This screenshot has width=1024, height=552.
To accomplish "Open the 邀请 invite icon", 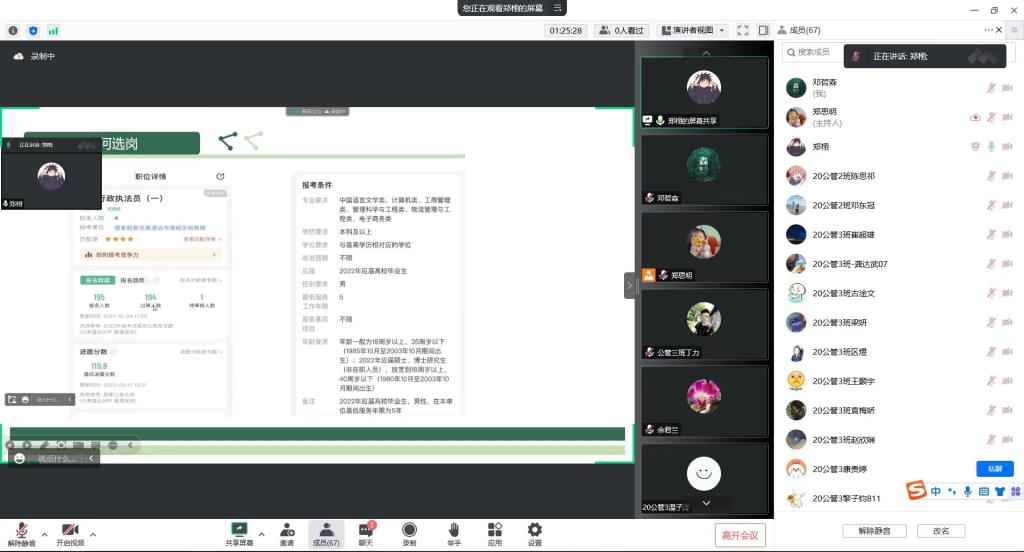I will click(287, 534).
